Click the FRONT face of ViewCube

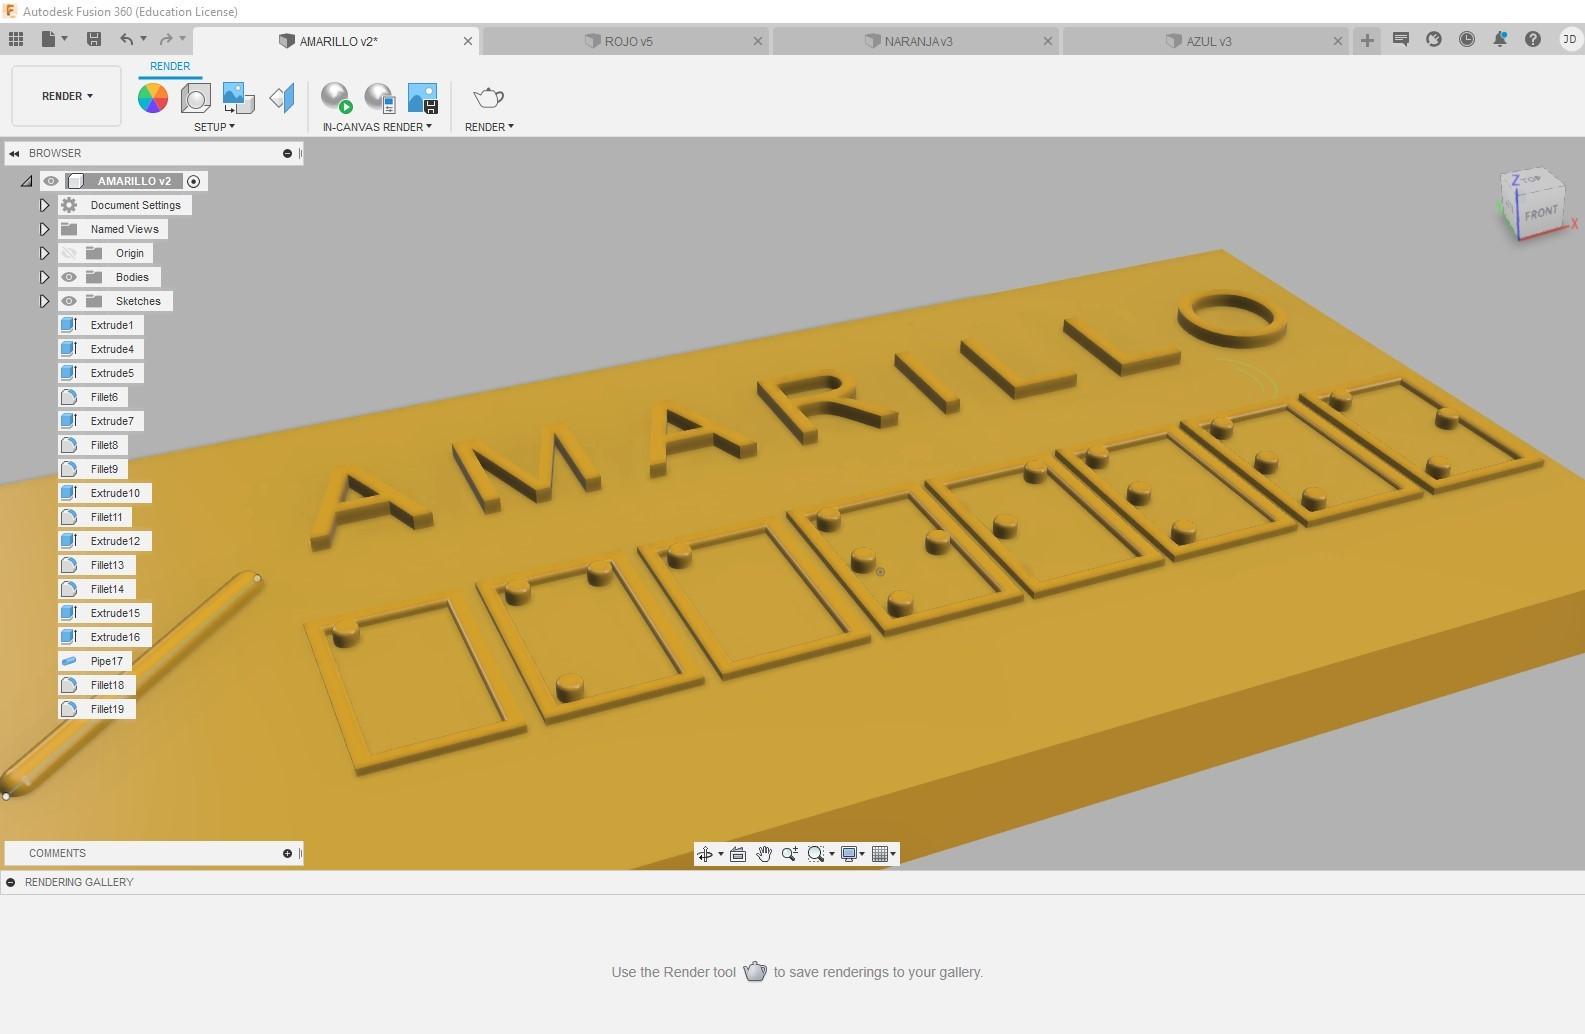click(1541, 212)
